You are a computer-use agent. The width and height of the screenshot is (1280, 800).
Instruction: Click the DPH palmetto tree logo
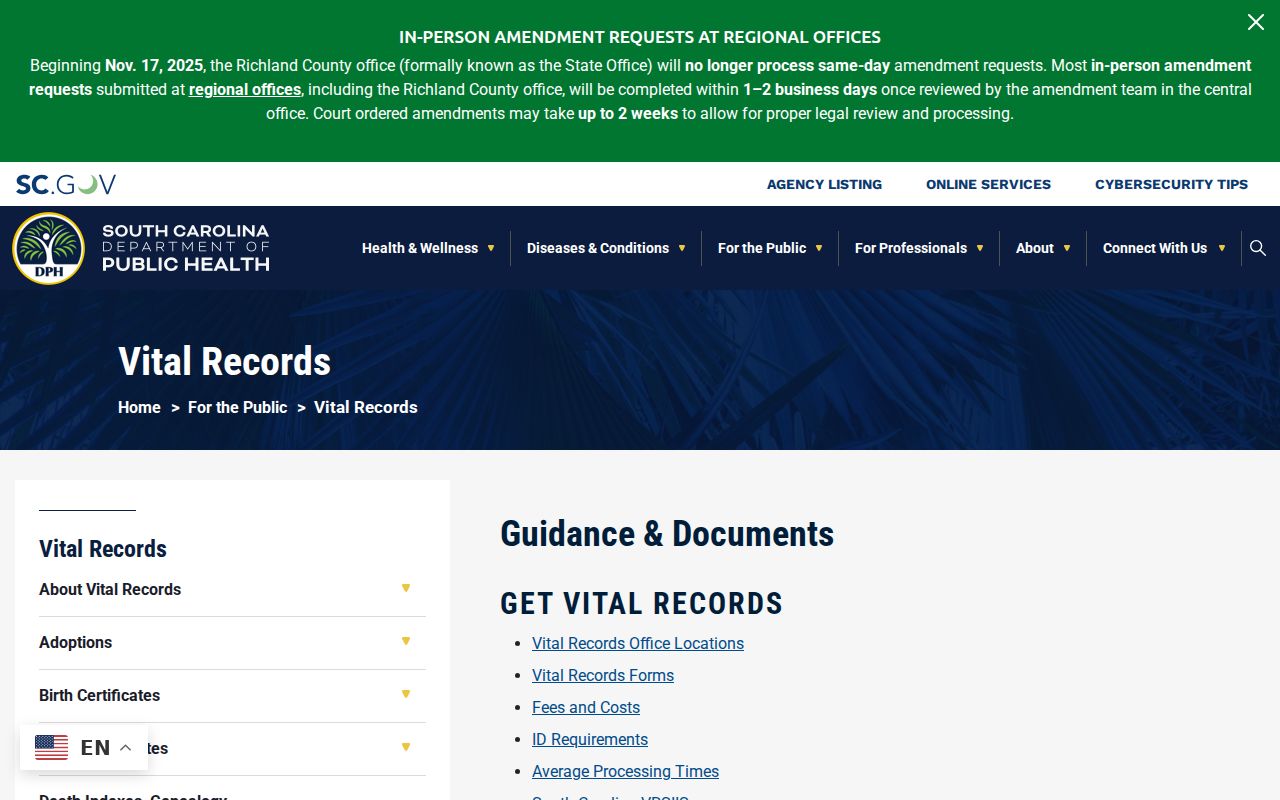coord(48,248)
